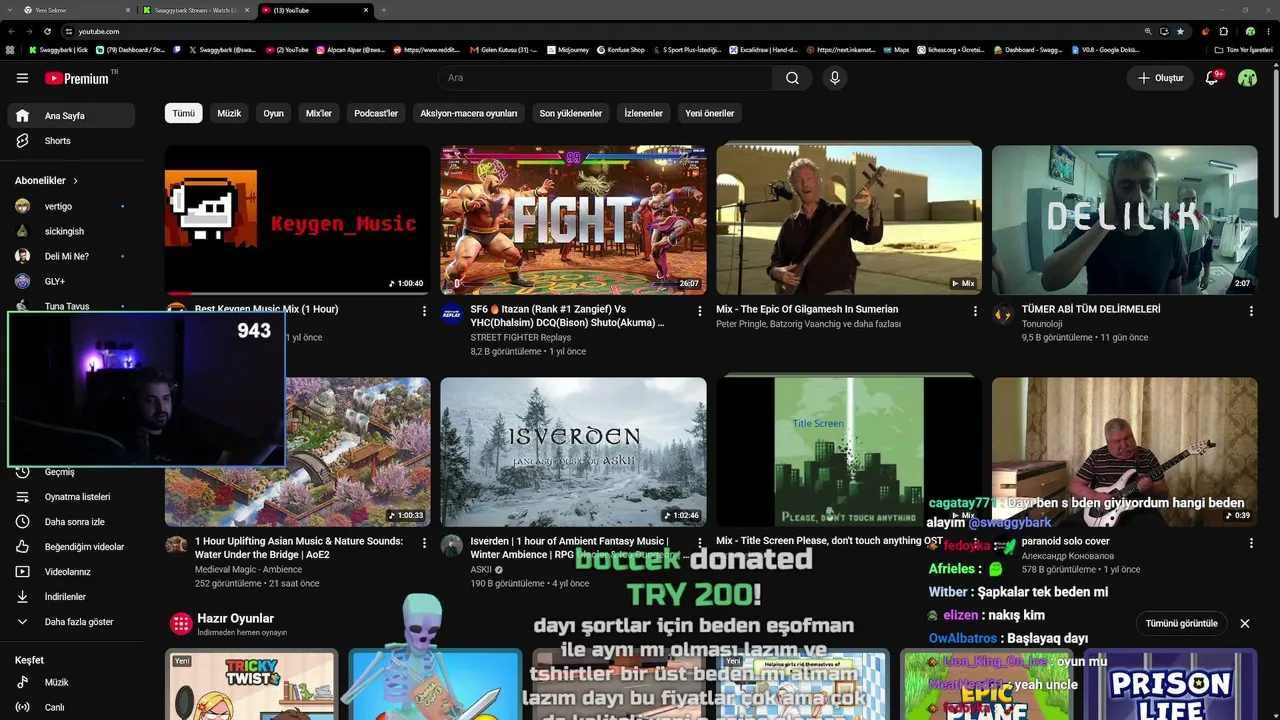The width and height of the screenshot is (1280, 720).
Task: Open the Midjourney bookmark
Action: 568,49
